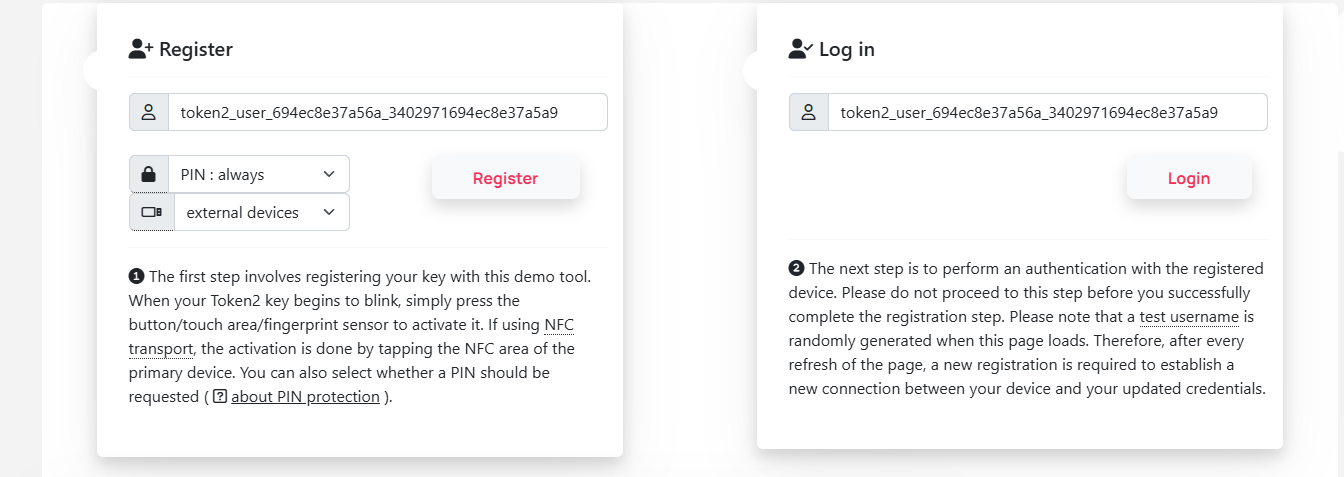The width and height of the screenshot is (1344, 477).
Task: Open the "PIN : always" dropdown
Action: click(258, 174)
